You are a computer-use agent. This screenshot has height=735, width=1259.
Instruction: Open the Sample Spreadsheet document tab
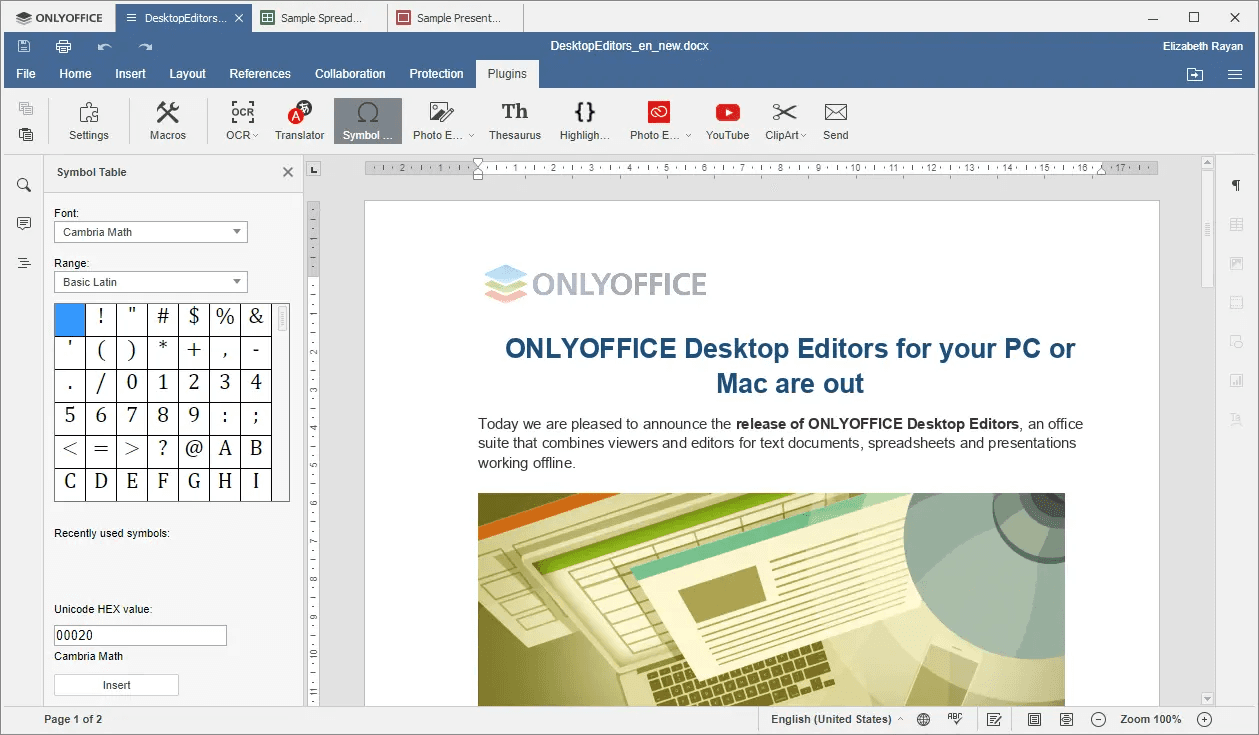click(318, 17)
